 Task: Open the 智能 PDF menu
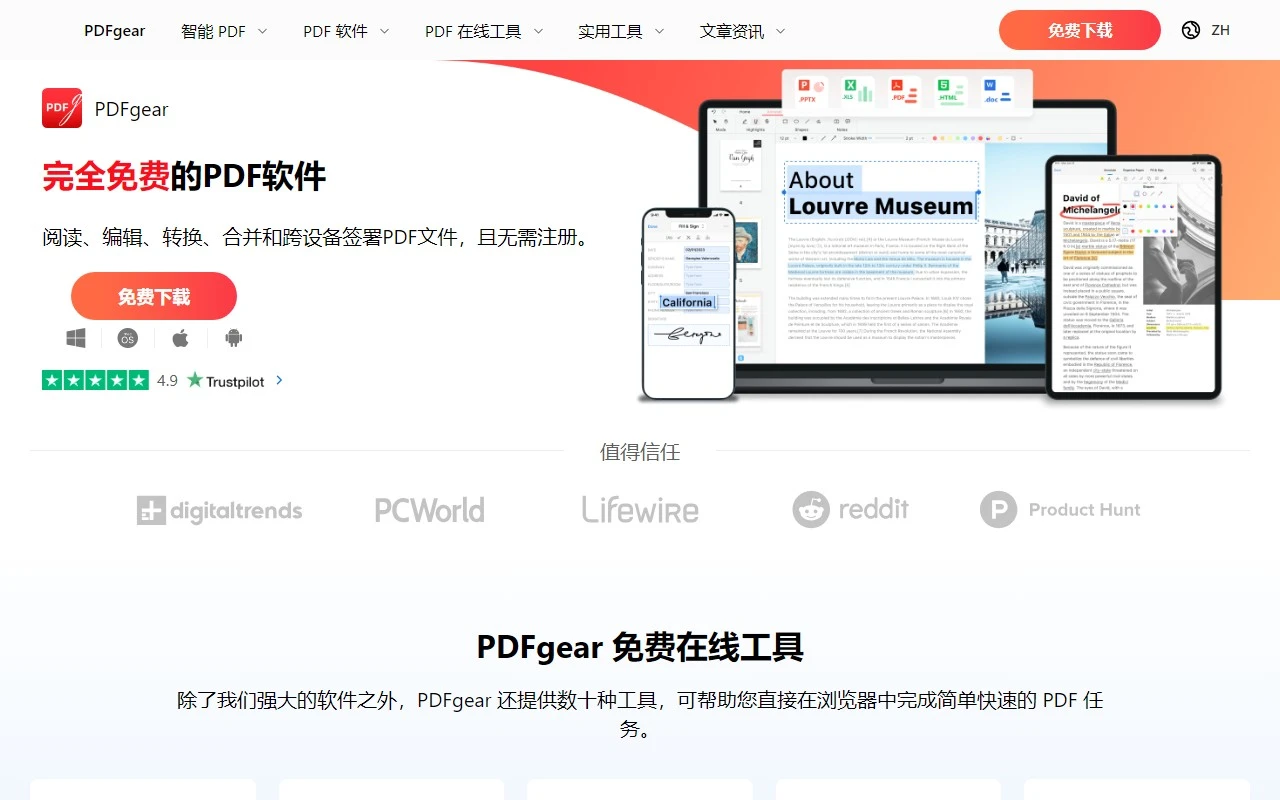[x=213, y=31]
